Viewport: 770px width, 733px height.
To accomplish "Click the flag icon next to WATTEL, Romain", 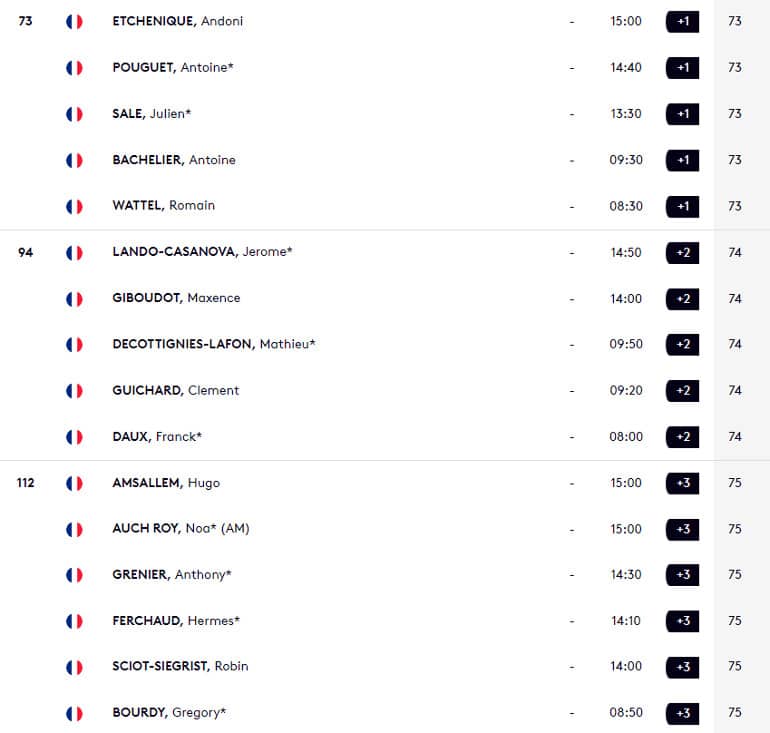I will 74,207.
